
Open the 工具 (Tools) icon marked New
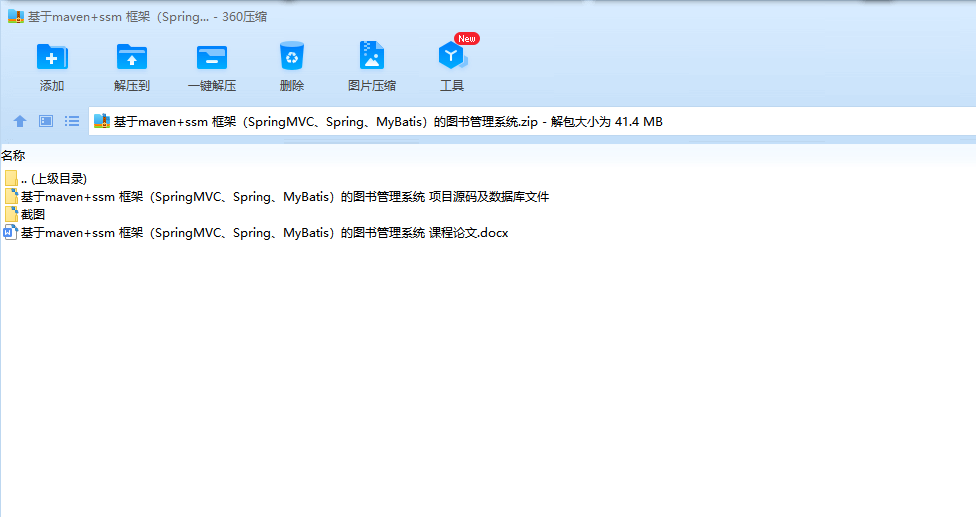[452, 56]
